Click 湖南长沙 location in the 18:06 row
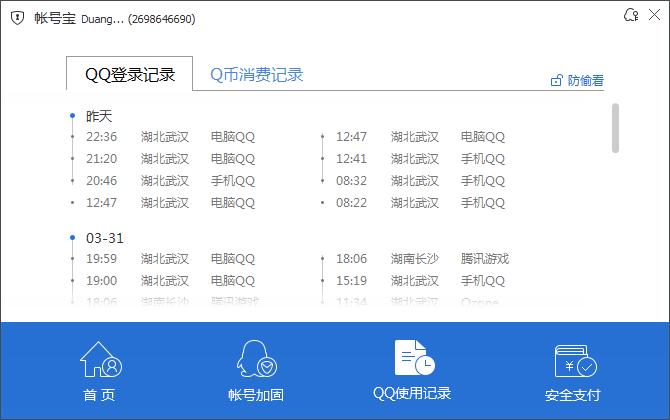670x420 pixels. [414, 258]
